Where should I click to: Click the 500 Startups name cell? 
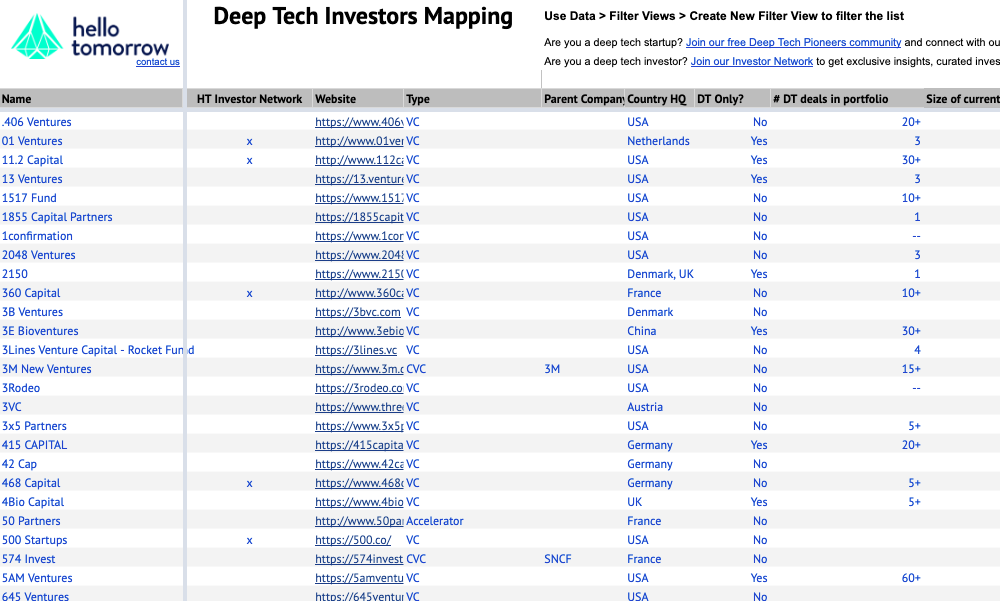(34, 540)
